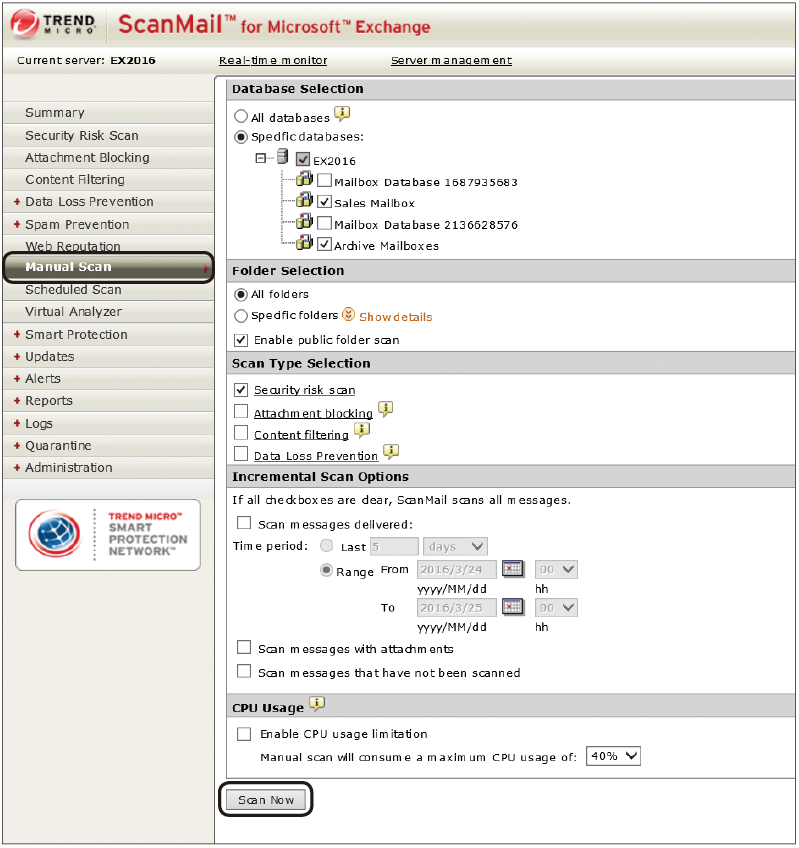This screenshot has height=848, width=799.
Task: Open the days unit dropdown
Action: [455, 546]
